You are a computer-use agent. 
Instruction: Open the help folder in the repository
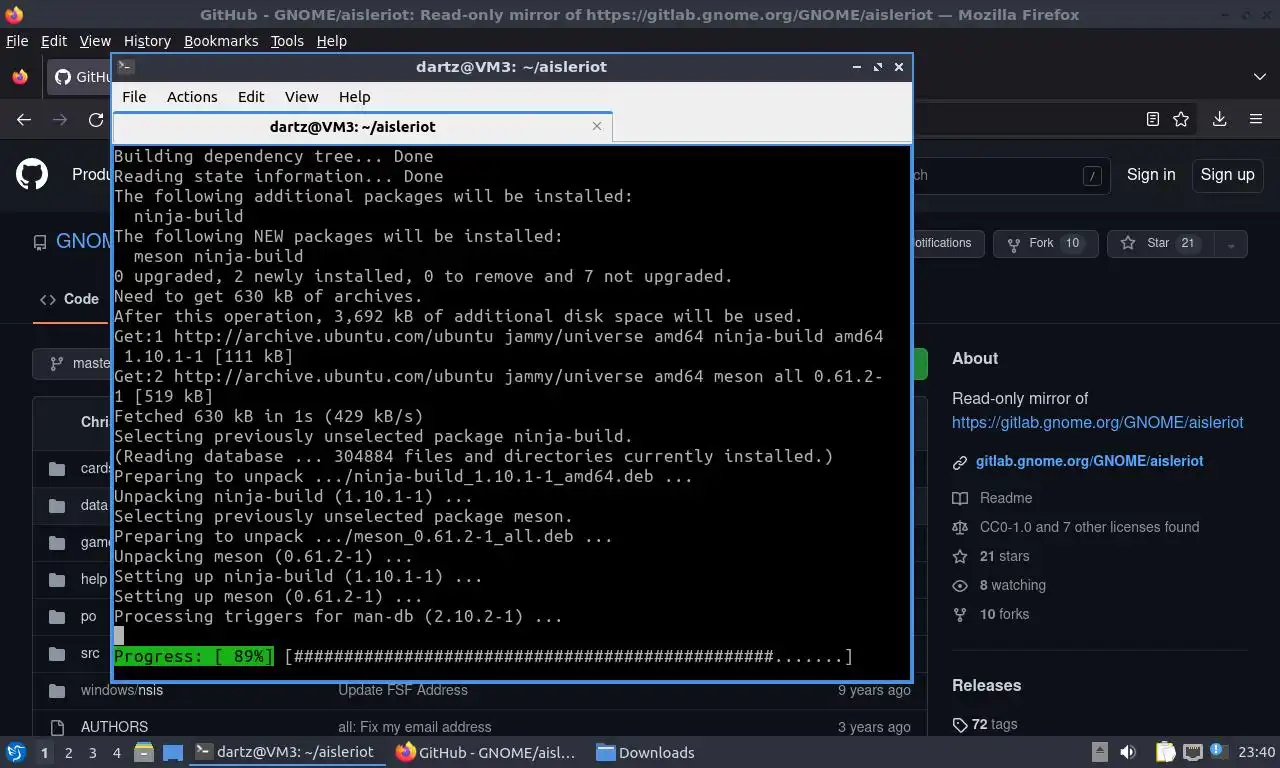pyautogui.click(x=94, y=579)
